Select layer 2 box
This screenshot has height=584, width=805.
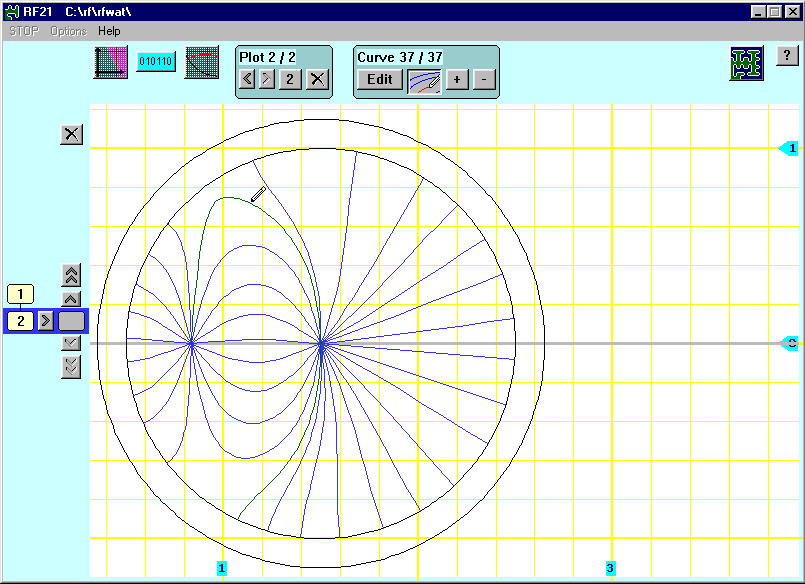click(x=21, y=321)
